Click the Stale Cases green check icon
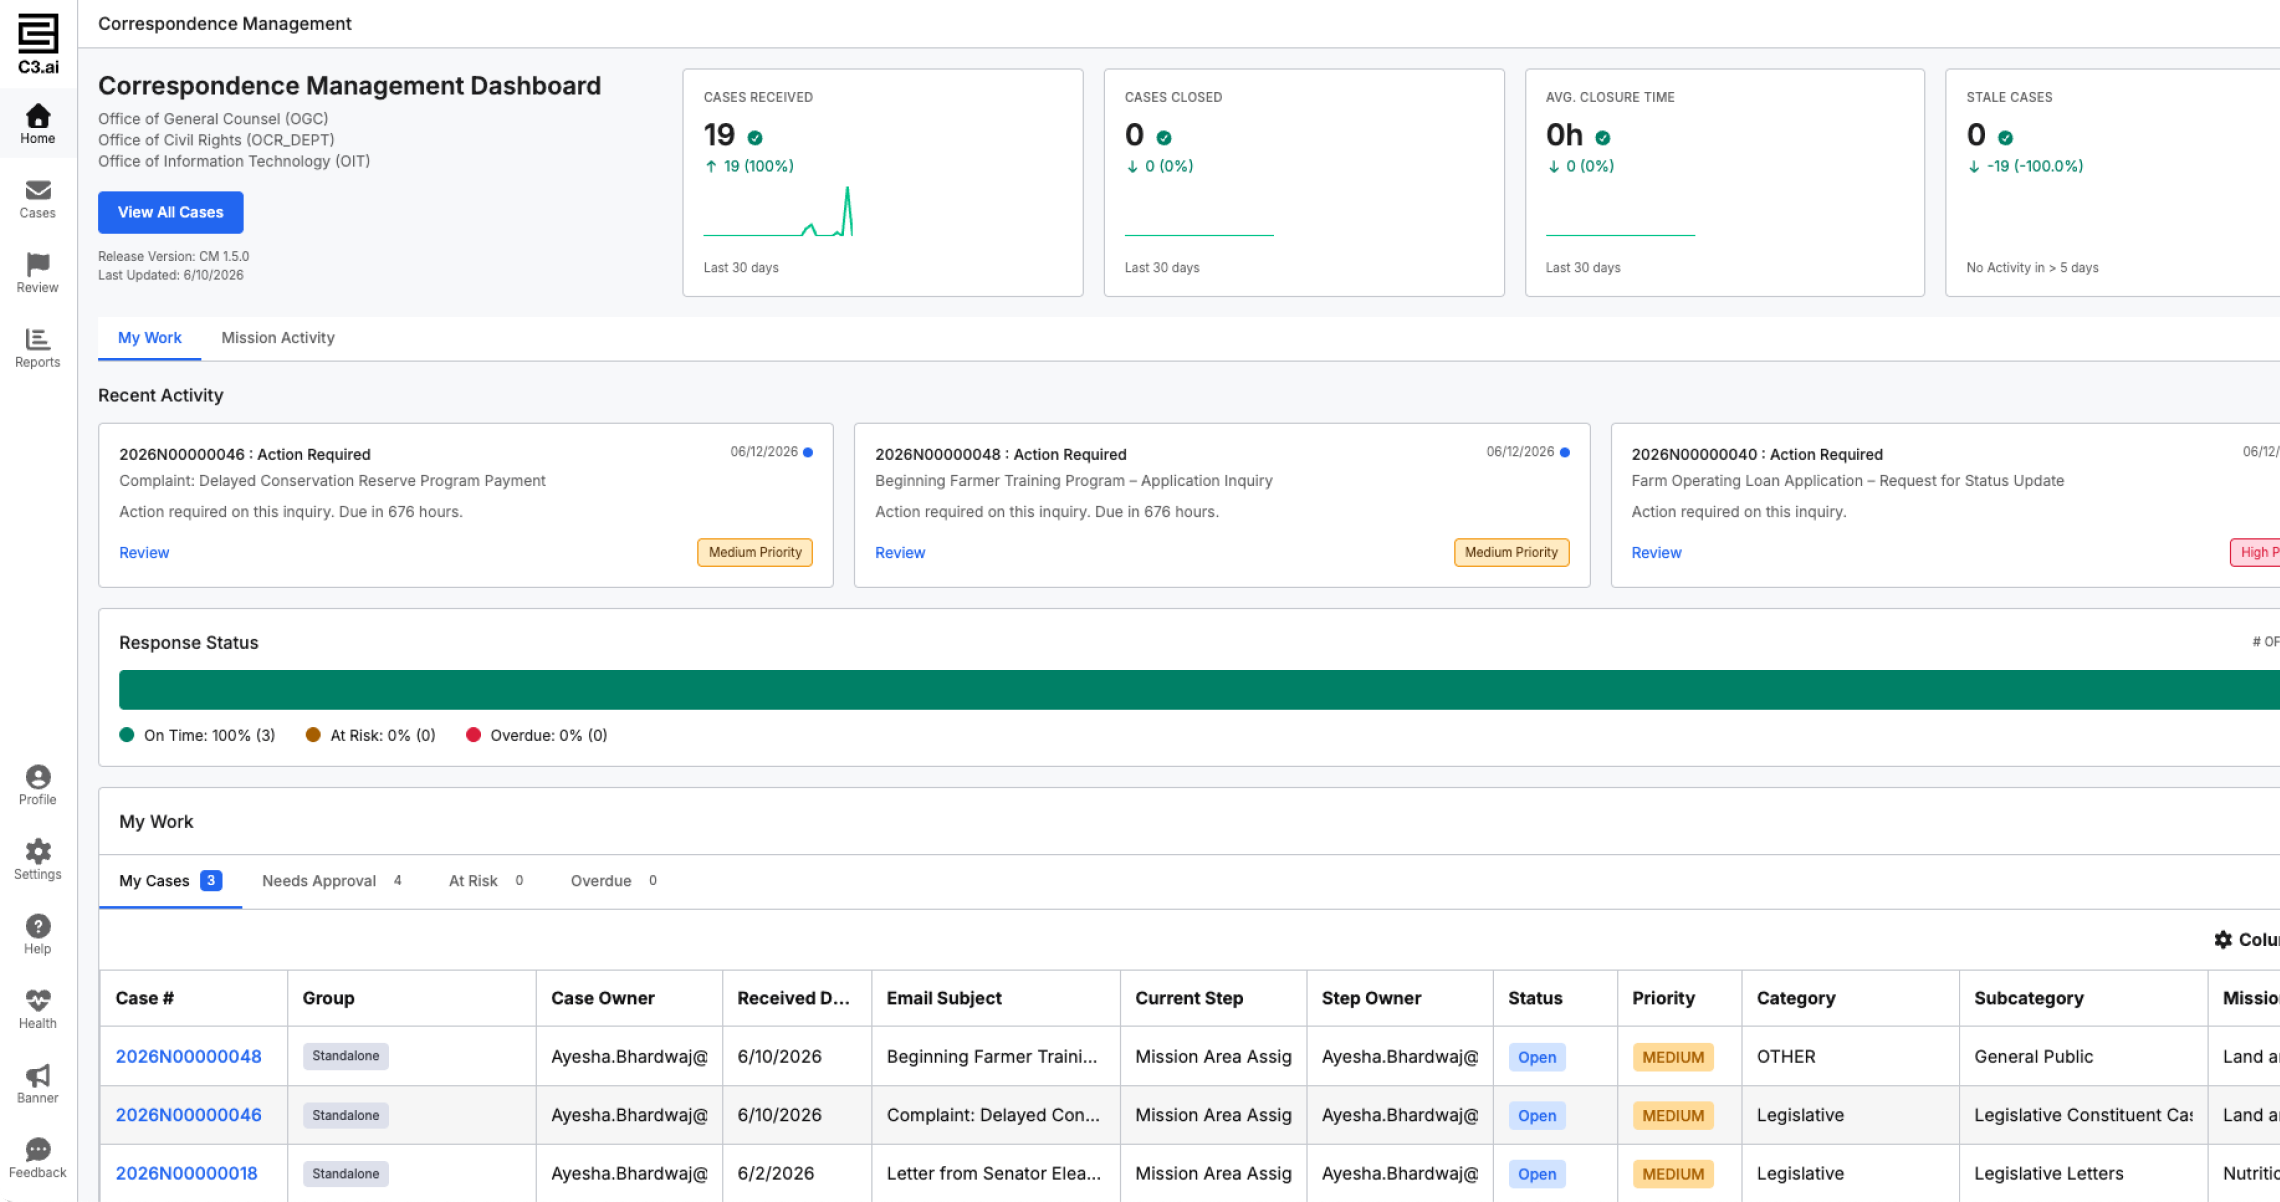The image size is (2280, 1202). 2005,138
